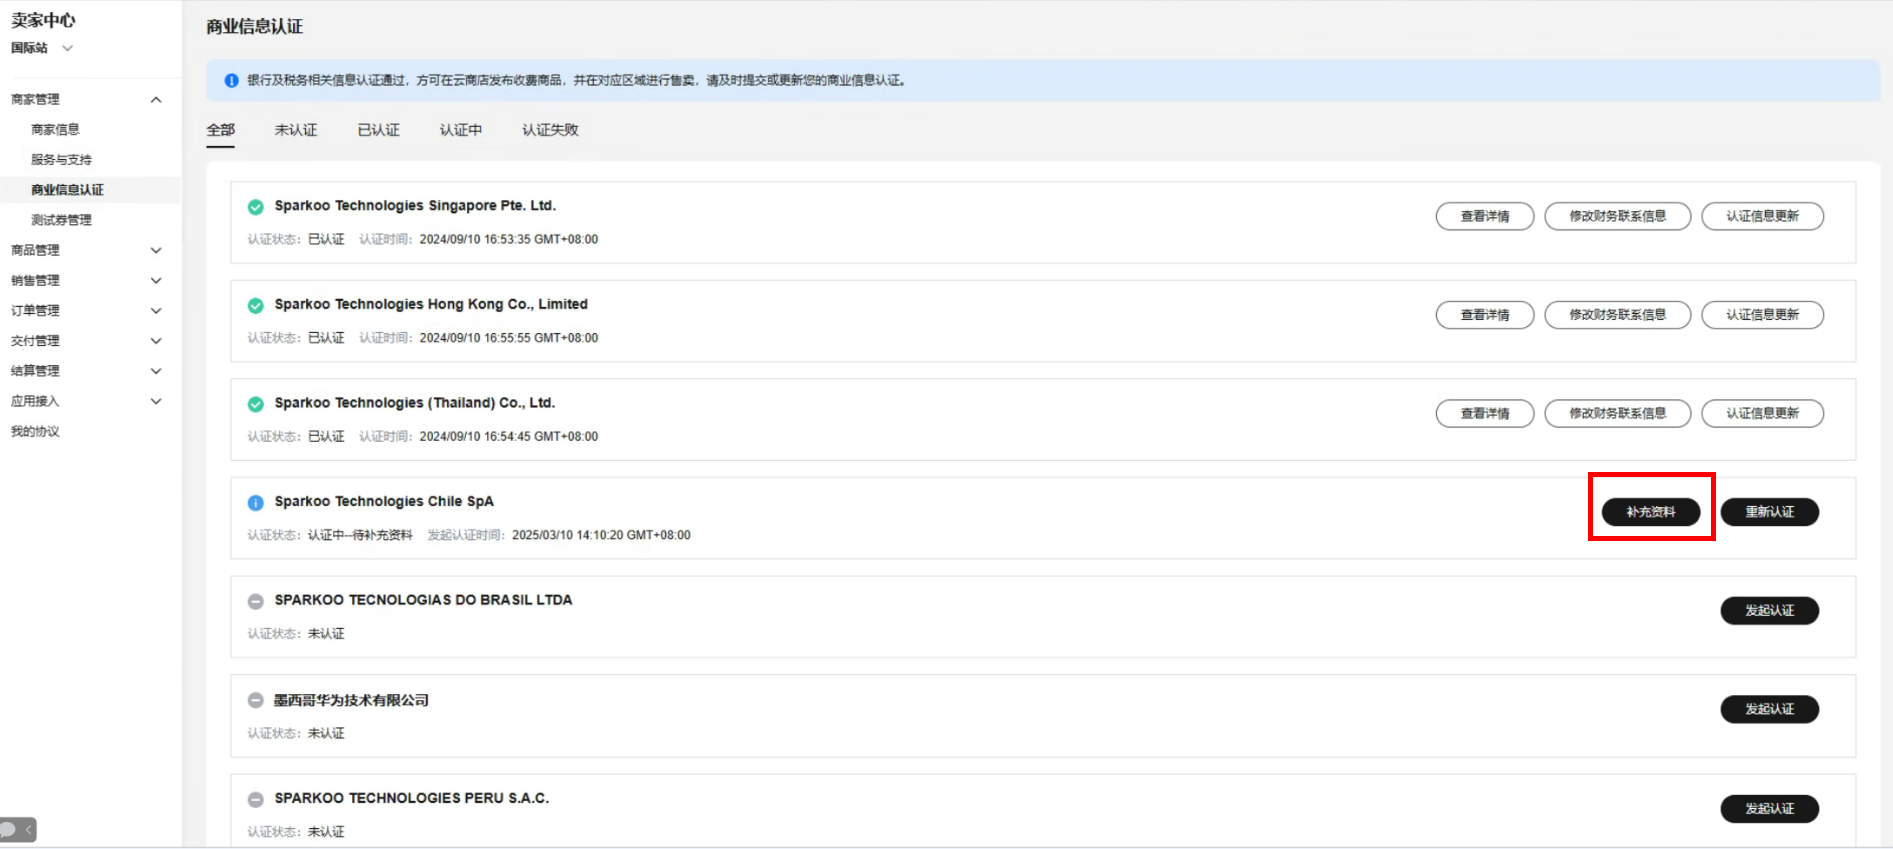Screen dimensions: 1893x849
Task: Click 修改财务联系信息 for Sparkoo Hong Kong
Action: pyautogui.click(x=1618, y=315)
